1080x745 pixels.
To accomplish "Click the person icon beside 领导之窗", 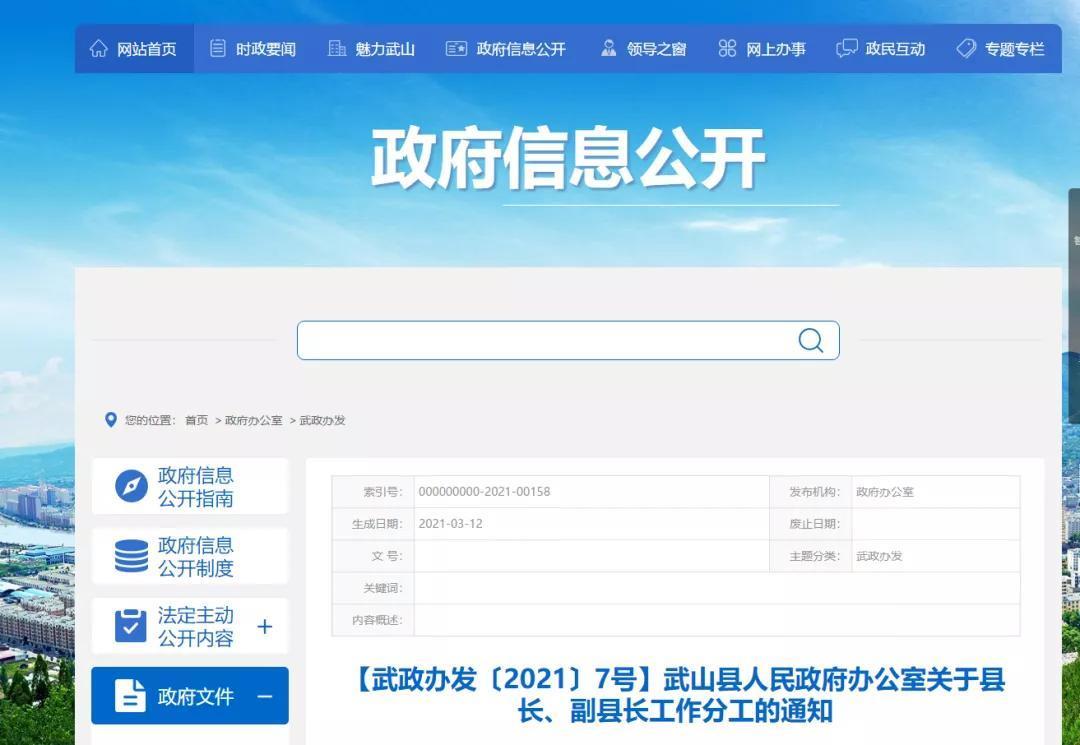I will [608, 49].
